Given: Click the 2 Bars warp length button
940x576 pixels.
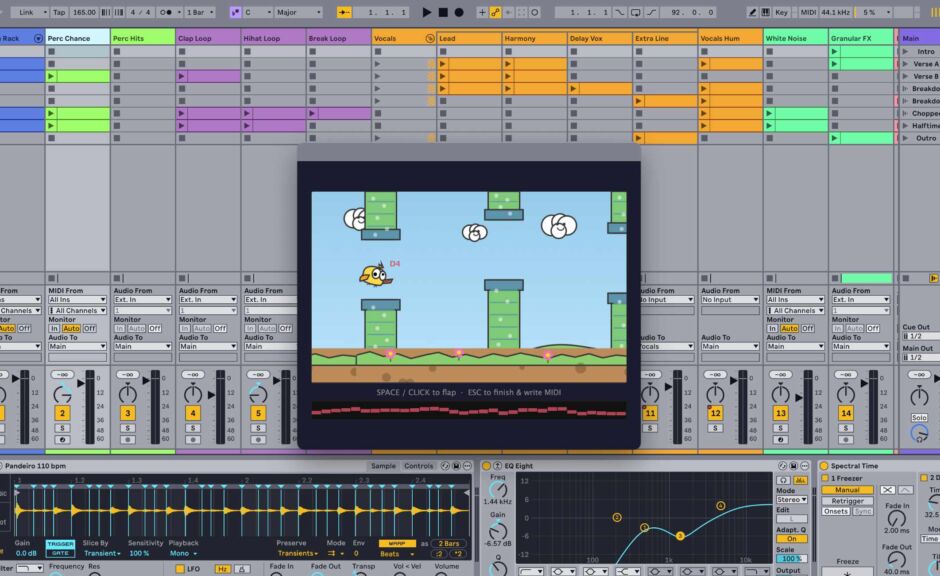Looking at the screenshot, I should [x=449, y=544].
